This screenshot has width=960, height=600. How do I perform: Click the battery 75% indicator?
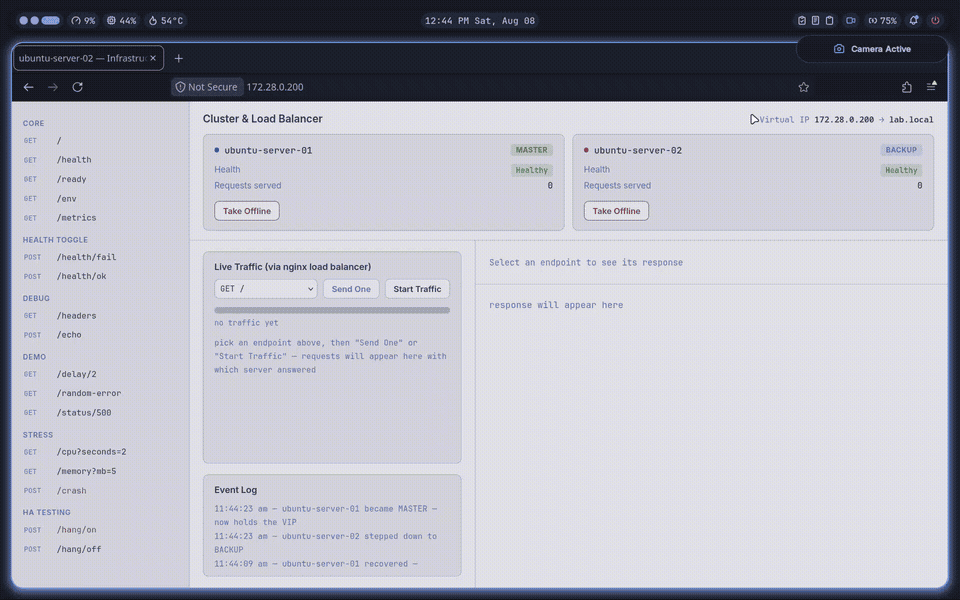(882, 20)
